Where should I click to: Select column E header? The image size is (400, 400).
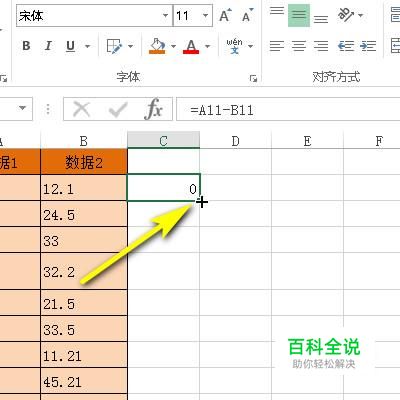click(x=307, y=141)
